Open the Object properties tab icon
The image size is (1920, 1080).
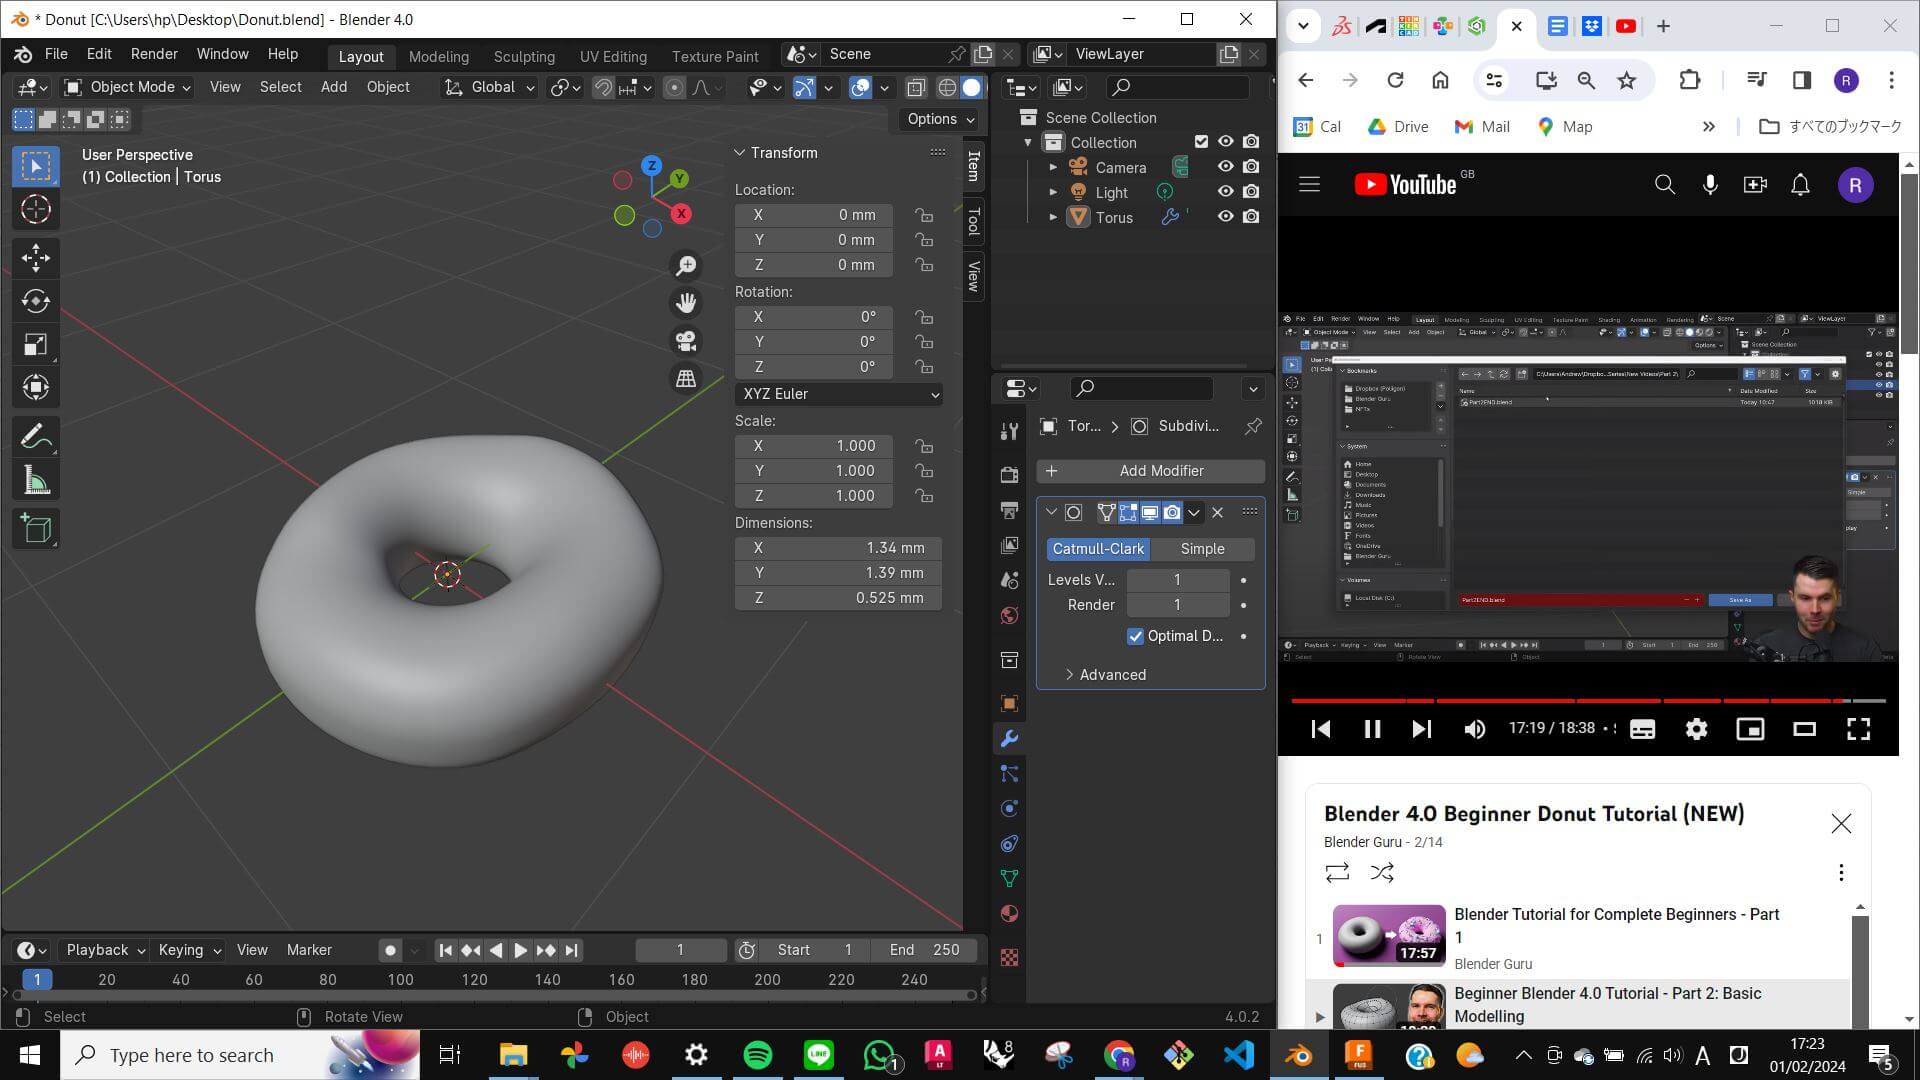(1009, 703)
